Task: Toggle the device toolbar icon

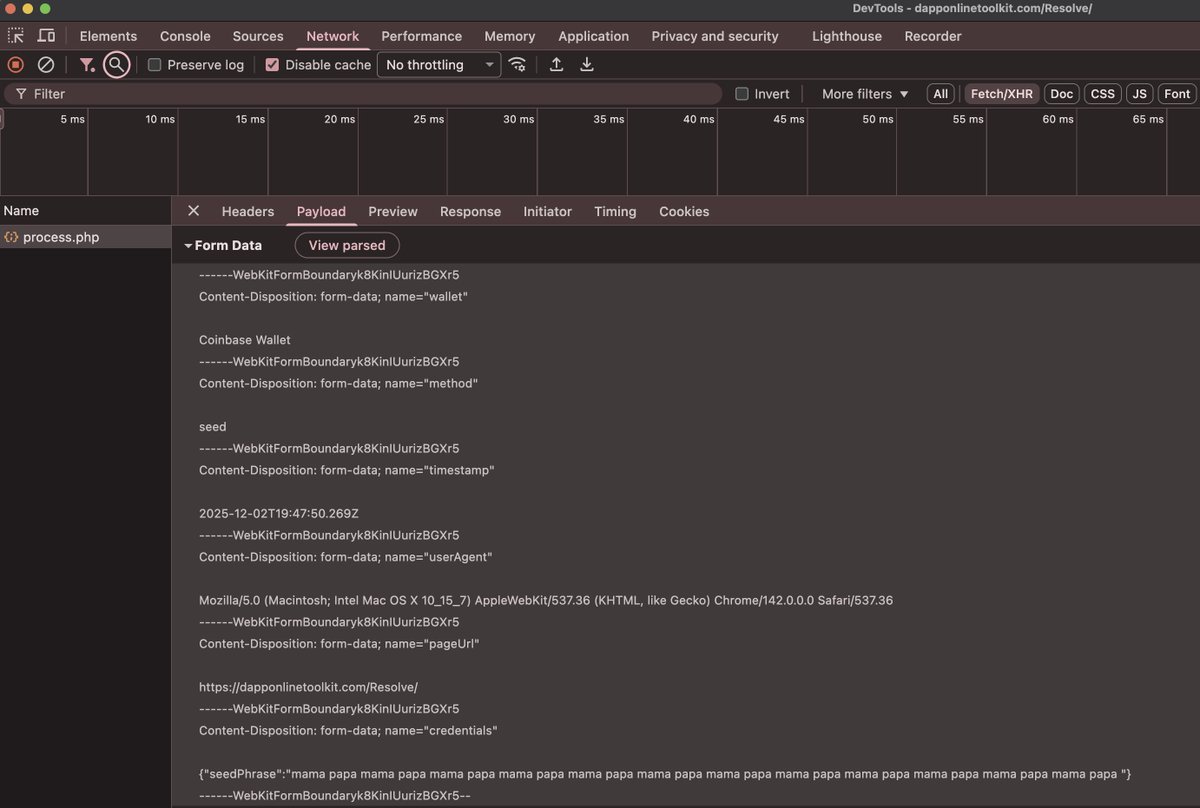Action: [46, 36]
